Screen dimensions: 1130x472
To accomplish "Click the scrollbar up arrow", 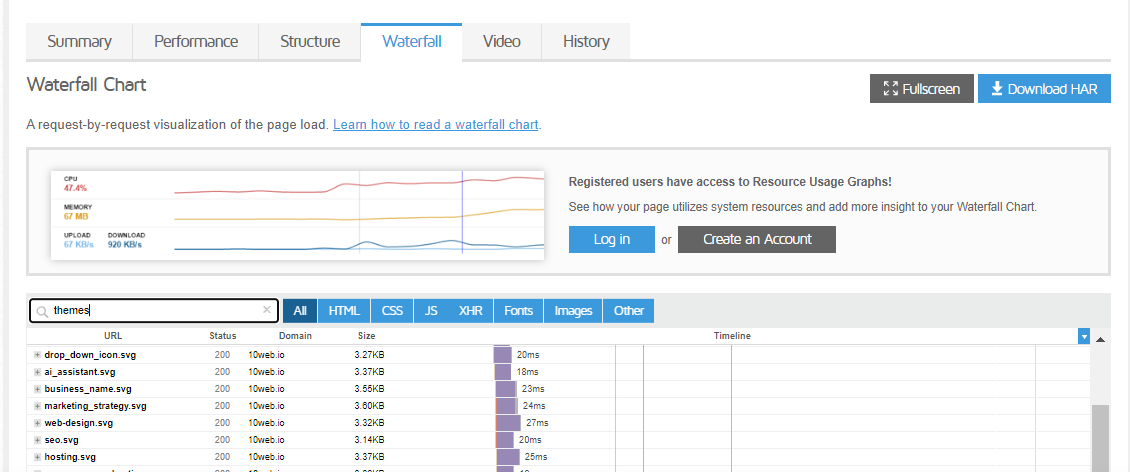I will 1100,339.
